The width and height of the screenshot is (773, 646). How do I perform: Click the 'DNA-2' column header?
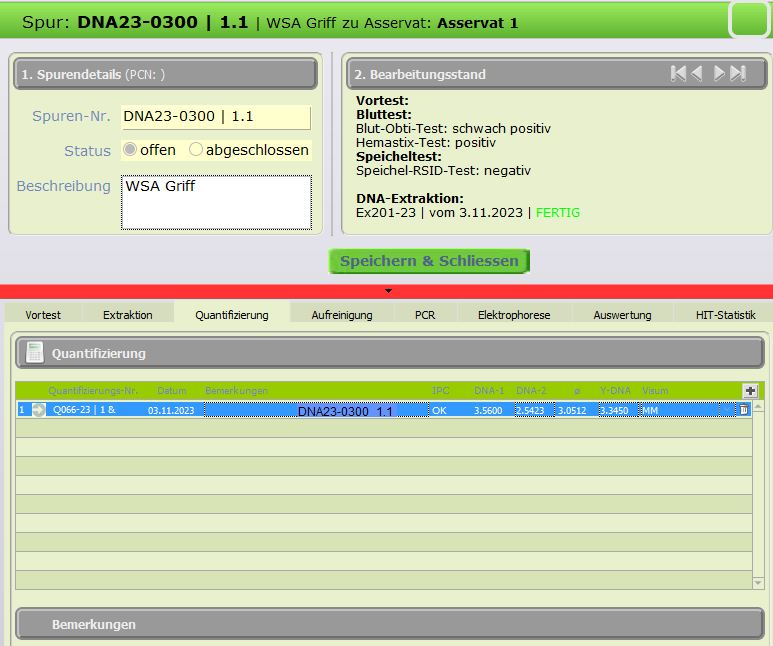point(531,391)
